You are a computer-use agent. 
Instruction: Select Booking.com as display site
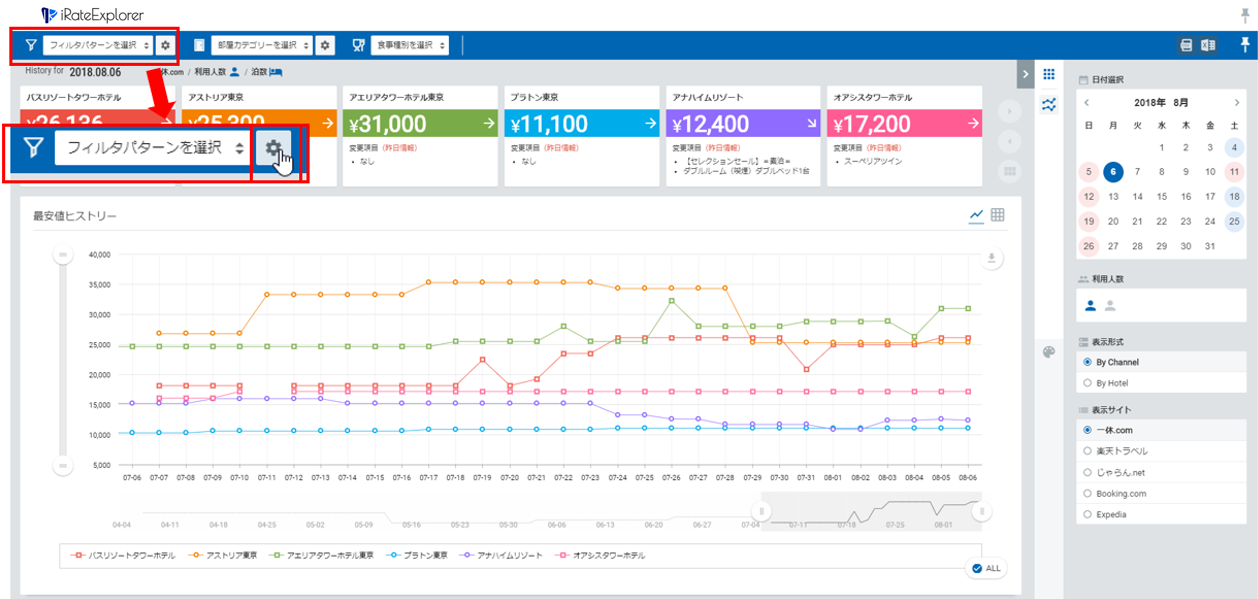click(x=1088, y=493)
